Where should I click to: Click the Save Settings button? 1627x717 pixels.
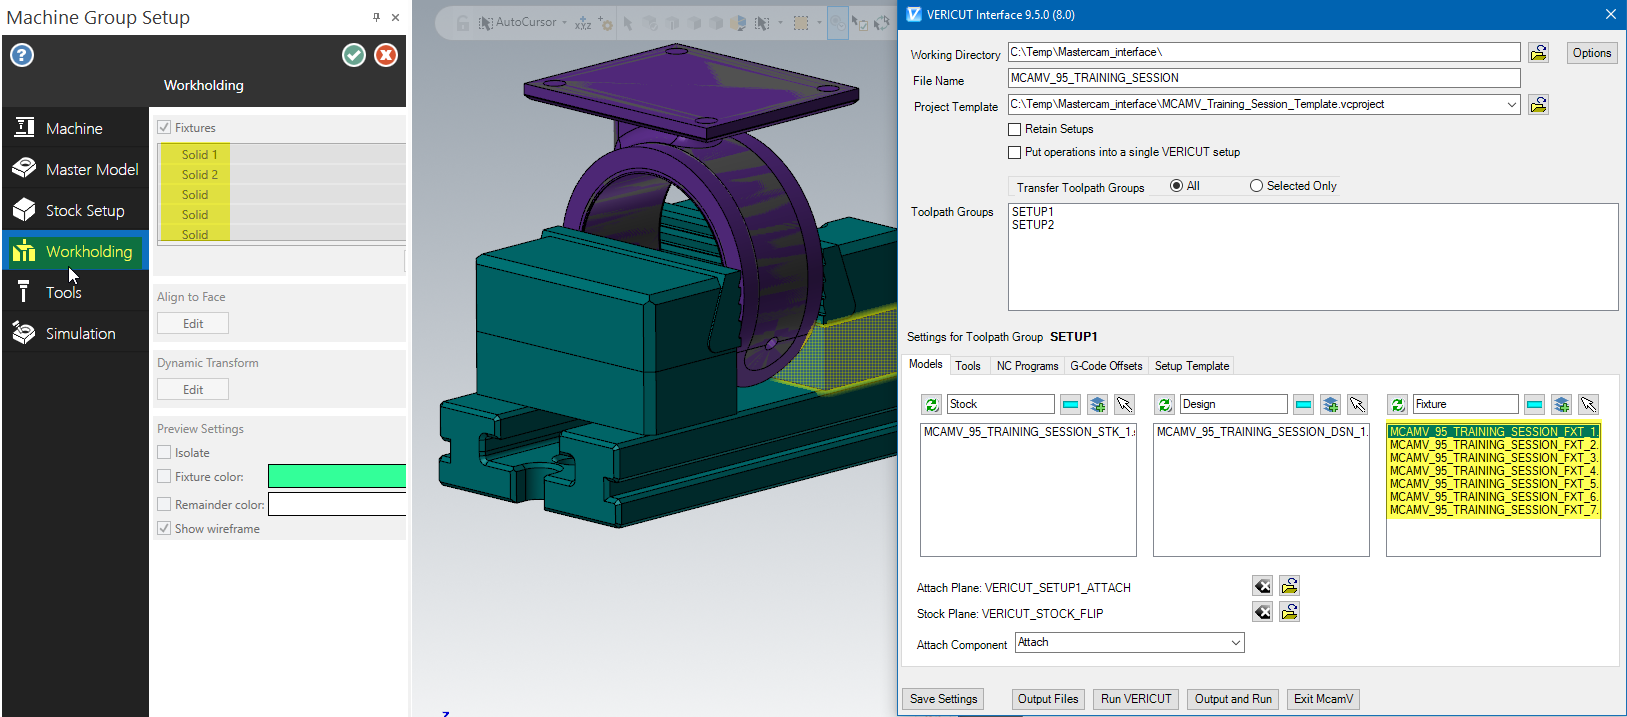[x=943, y=699]
